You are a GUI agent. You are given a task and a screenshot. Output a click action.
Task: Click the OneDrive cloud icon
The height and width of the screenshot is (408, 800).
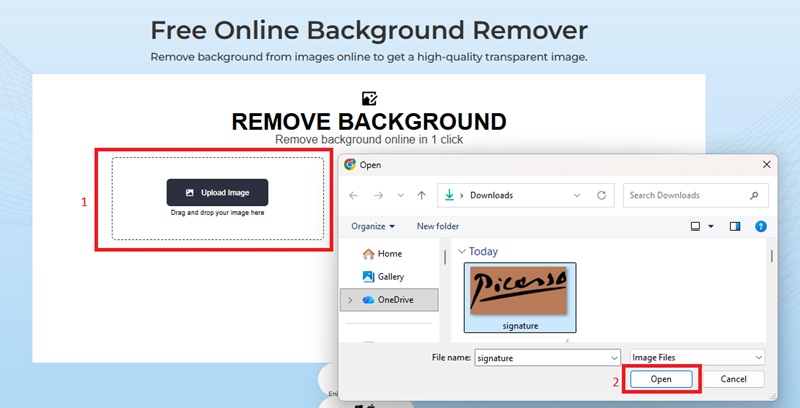point(368,300)
